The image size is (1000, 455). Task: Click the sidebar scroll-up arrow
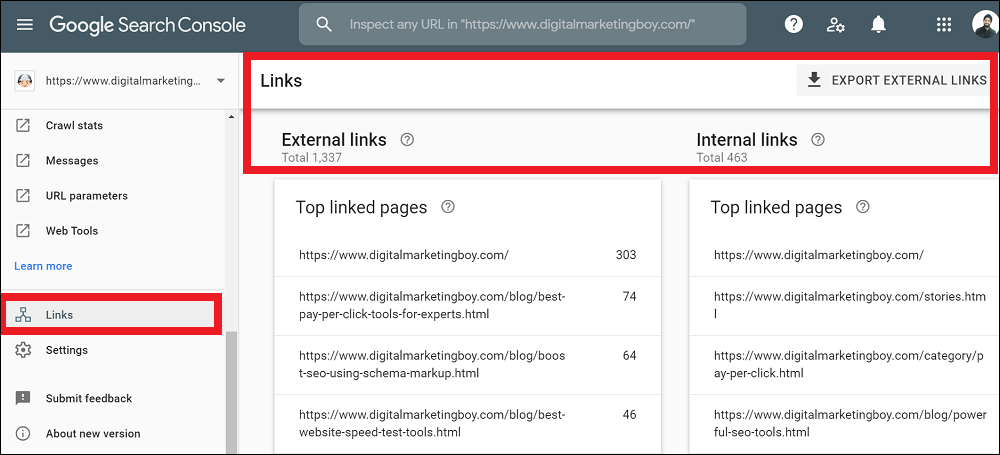point(231,117)
